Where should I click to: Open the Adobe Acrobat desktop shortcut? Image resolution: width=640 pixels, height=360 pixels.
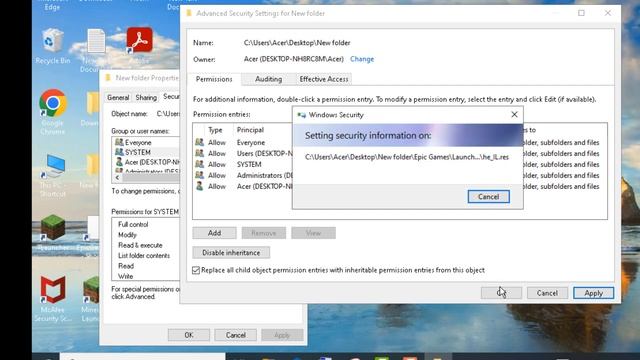point(139,40)
